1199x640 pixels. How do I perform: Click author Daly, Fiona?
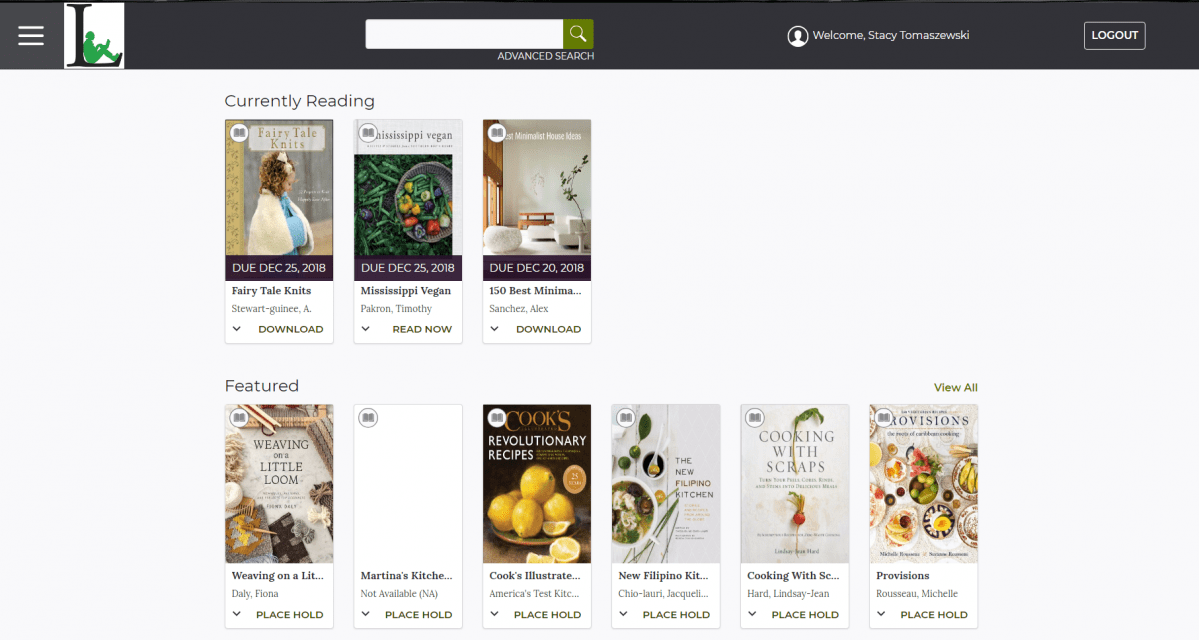(255, 594)
